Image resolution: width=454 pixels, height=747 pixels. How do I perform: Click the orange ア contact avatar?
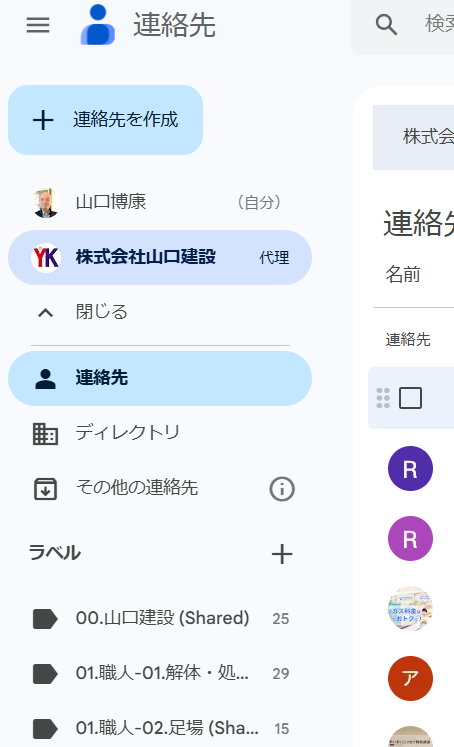(x=410, y=678)
